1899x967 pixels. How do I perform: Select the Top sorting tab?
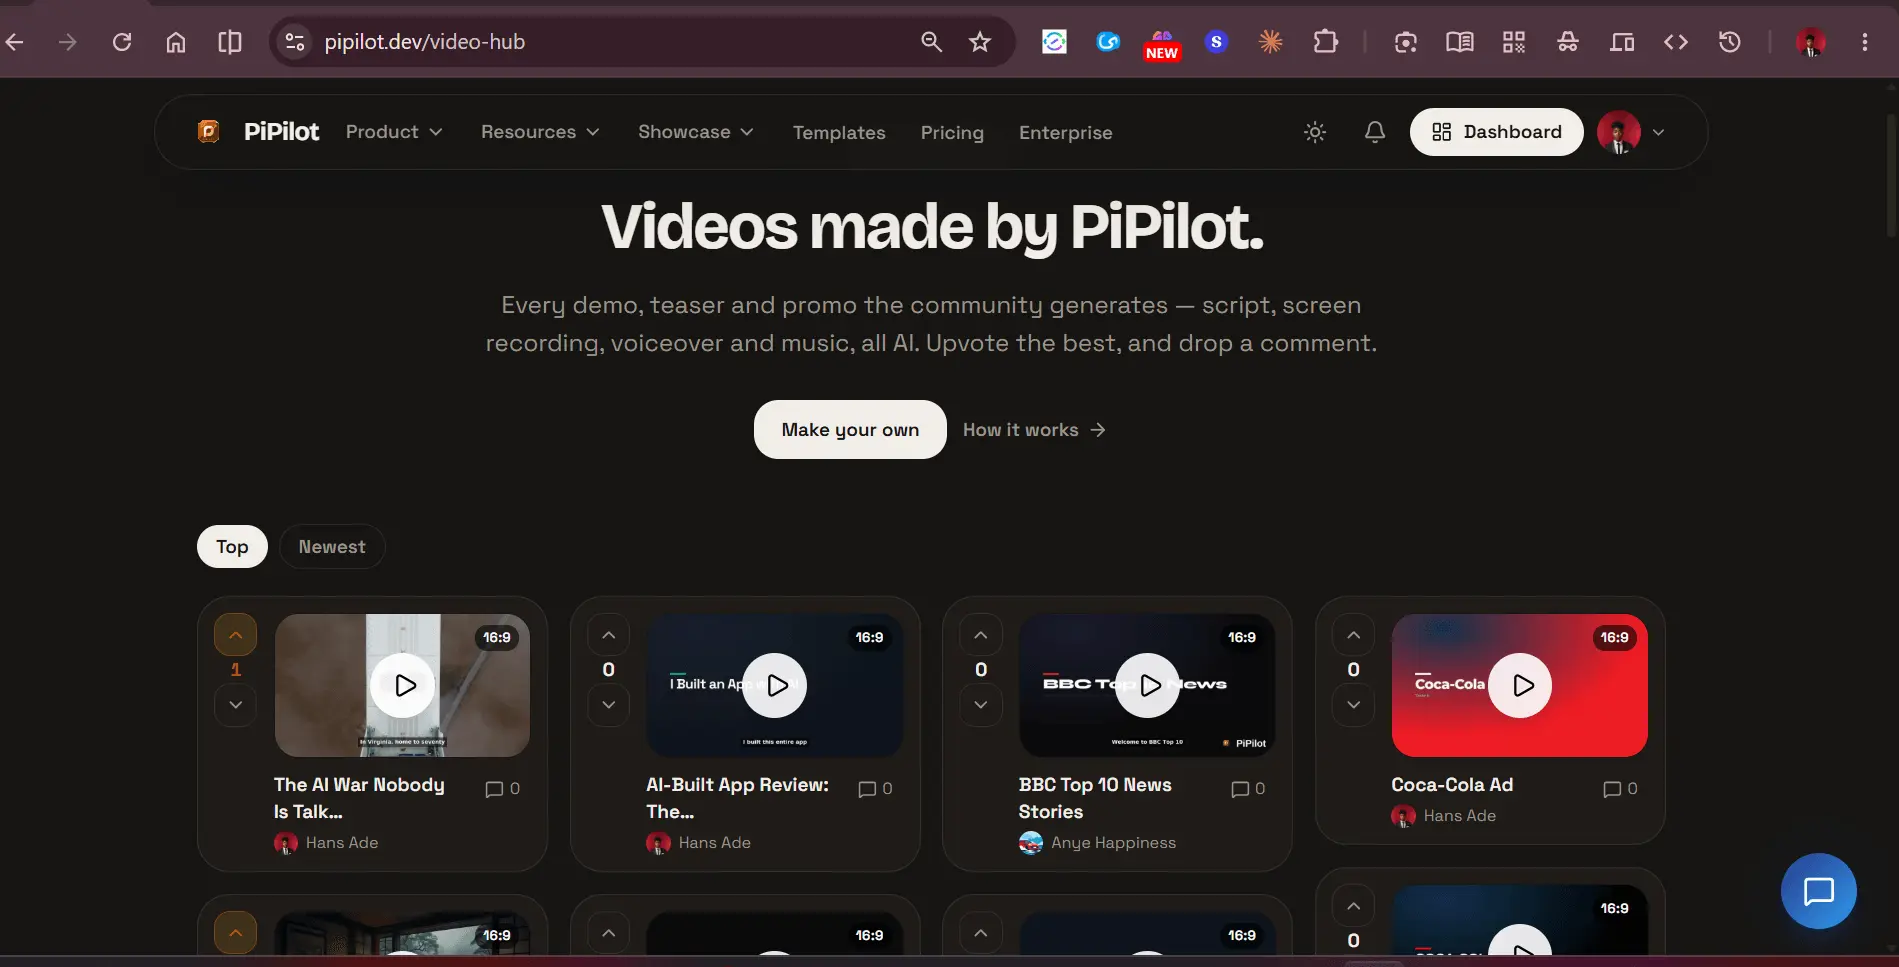point(232,547)
